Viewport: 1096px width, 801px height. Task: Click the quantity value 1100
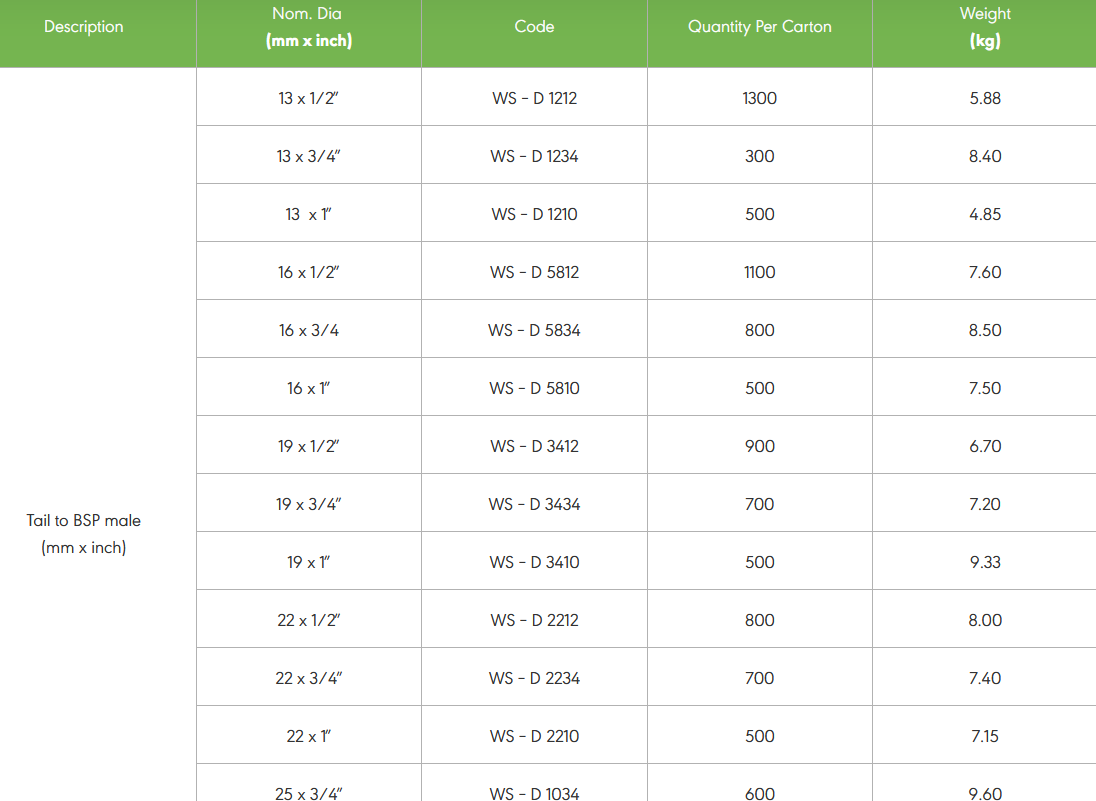click(759, 272)
